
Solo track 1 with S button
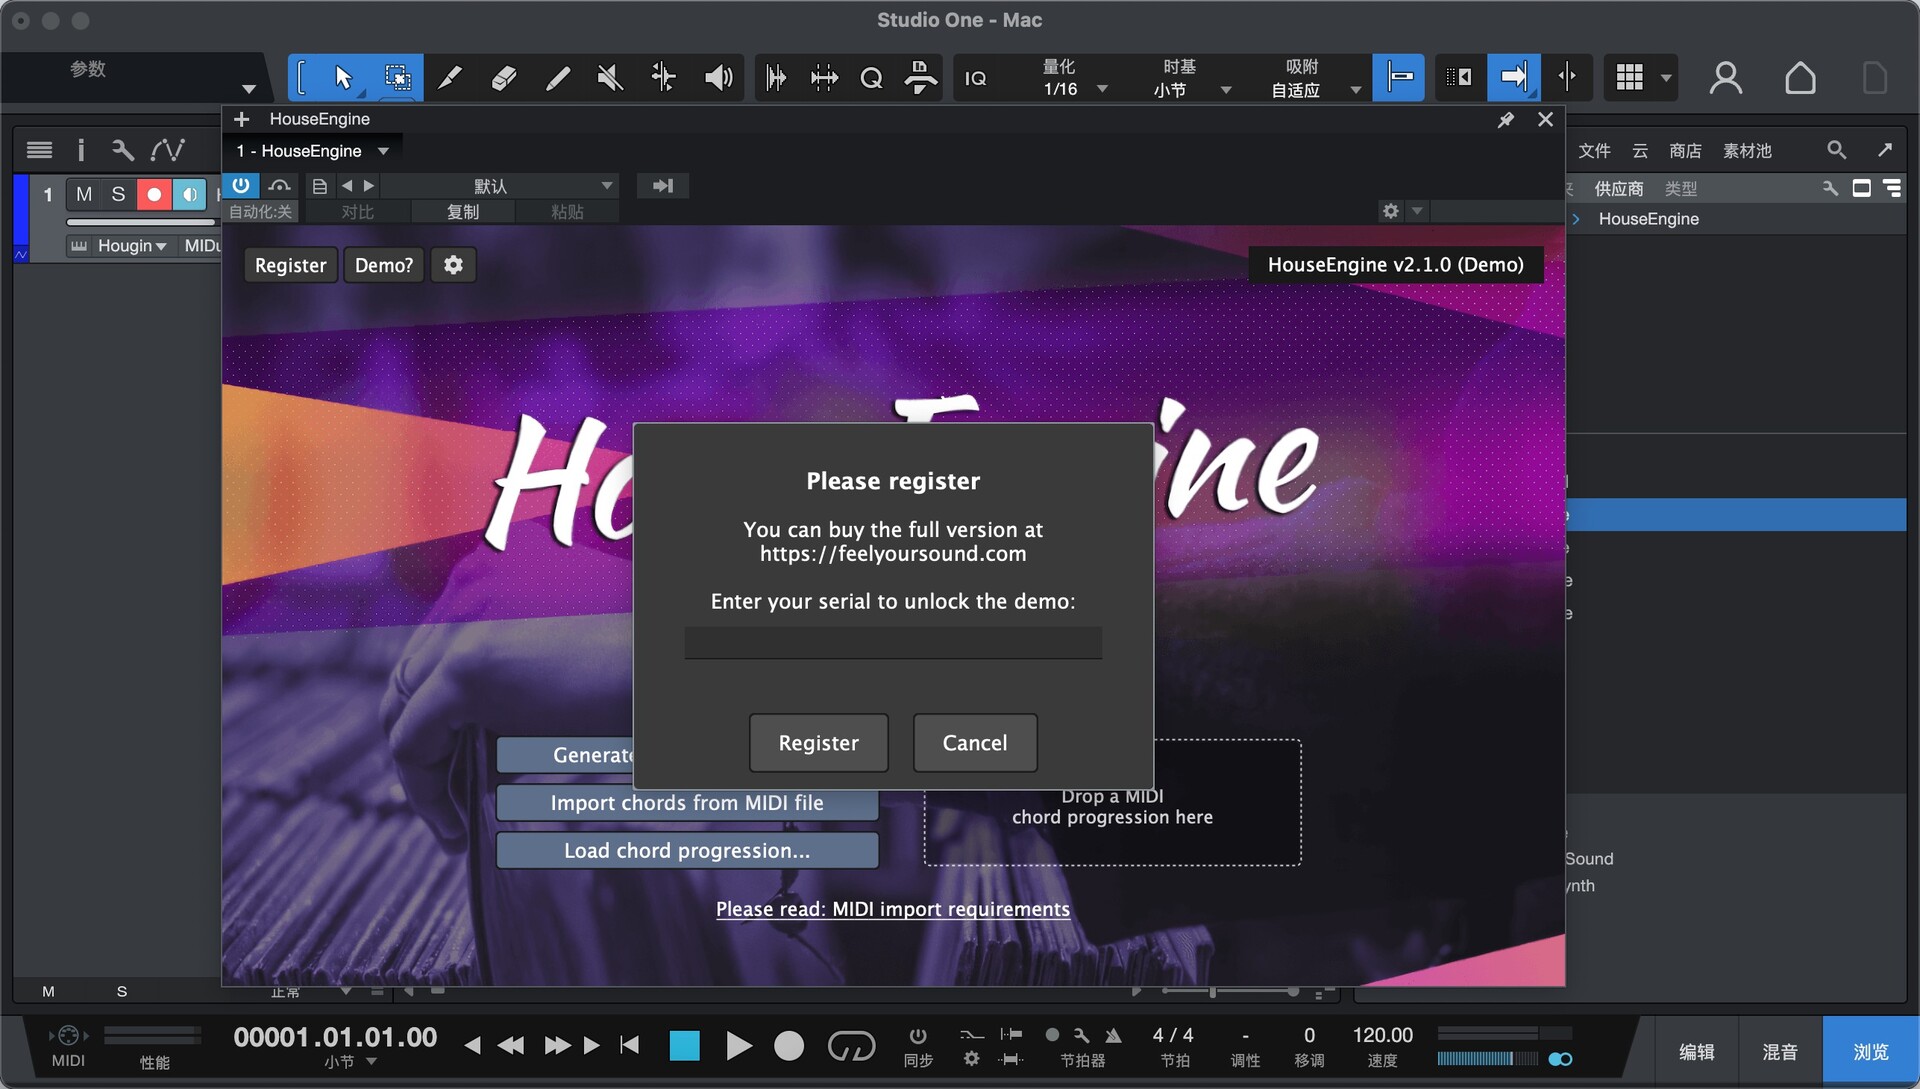click(x=118, y=194)
